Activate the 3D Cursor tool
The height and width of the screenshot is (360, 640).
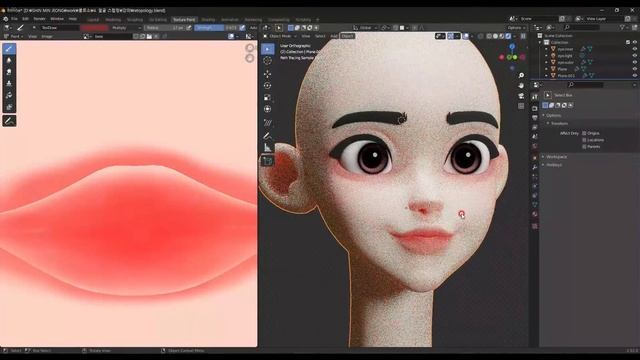tap(268, 61)
